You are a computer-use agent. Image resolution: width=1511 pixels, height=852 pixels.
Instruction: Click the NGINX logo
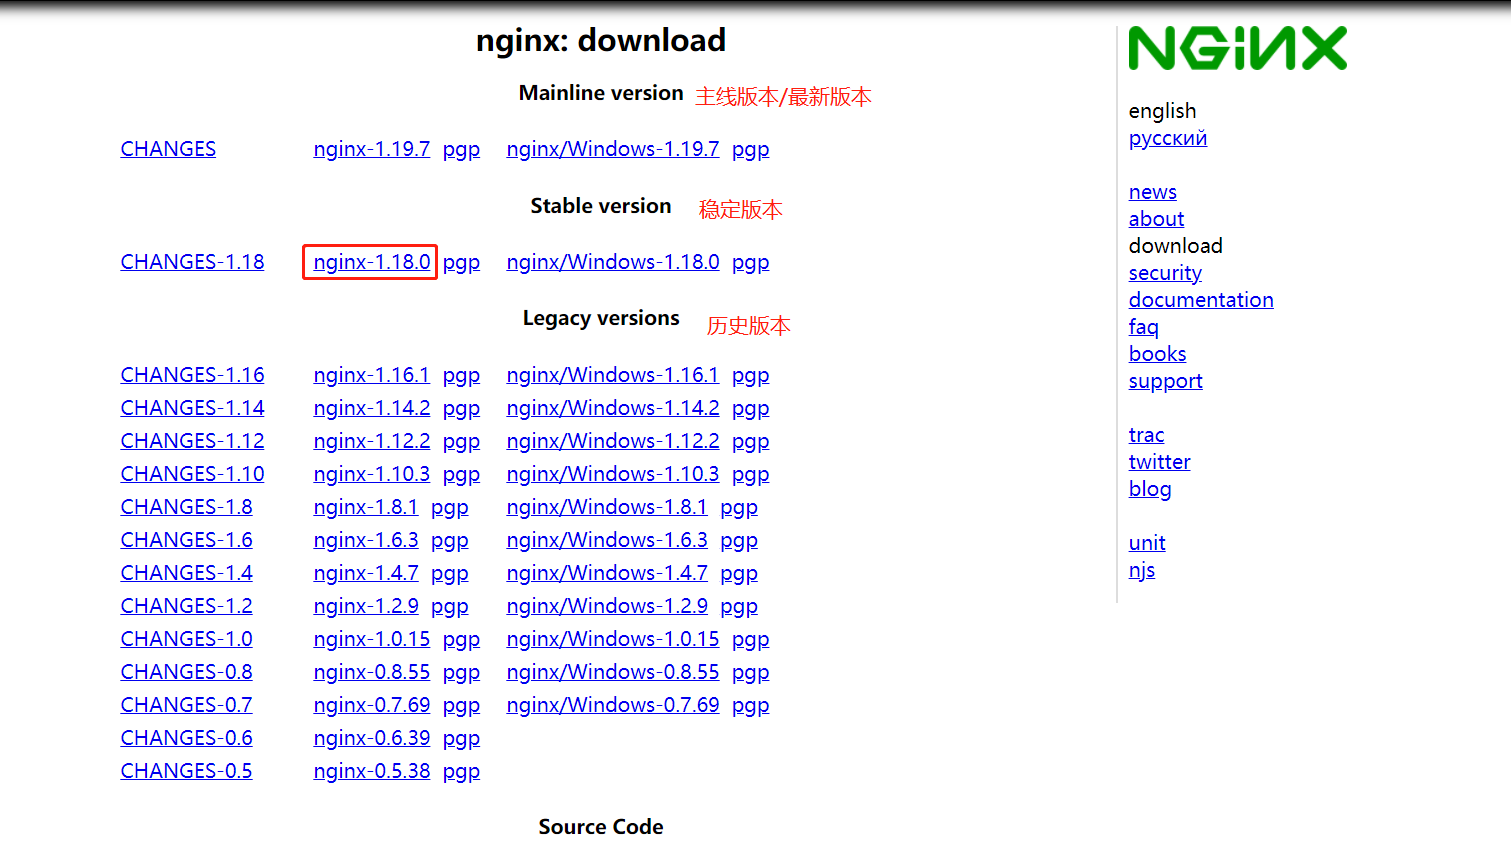(1238, 48)
